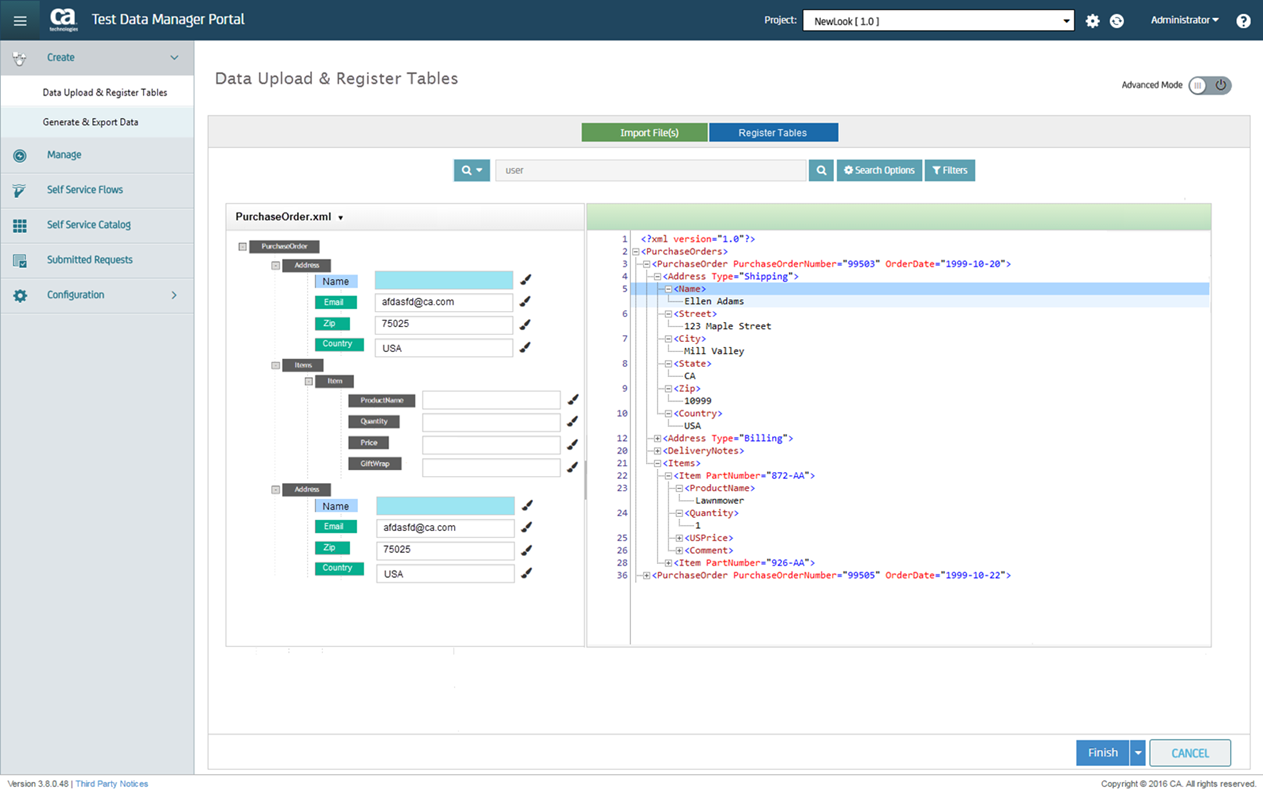Viewport: 1263px width, 793px height.
Task: Switch to the Import File(s) tab
Action: click(x=645, y=132)
